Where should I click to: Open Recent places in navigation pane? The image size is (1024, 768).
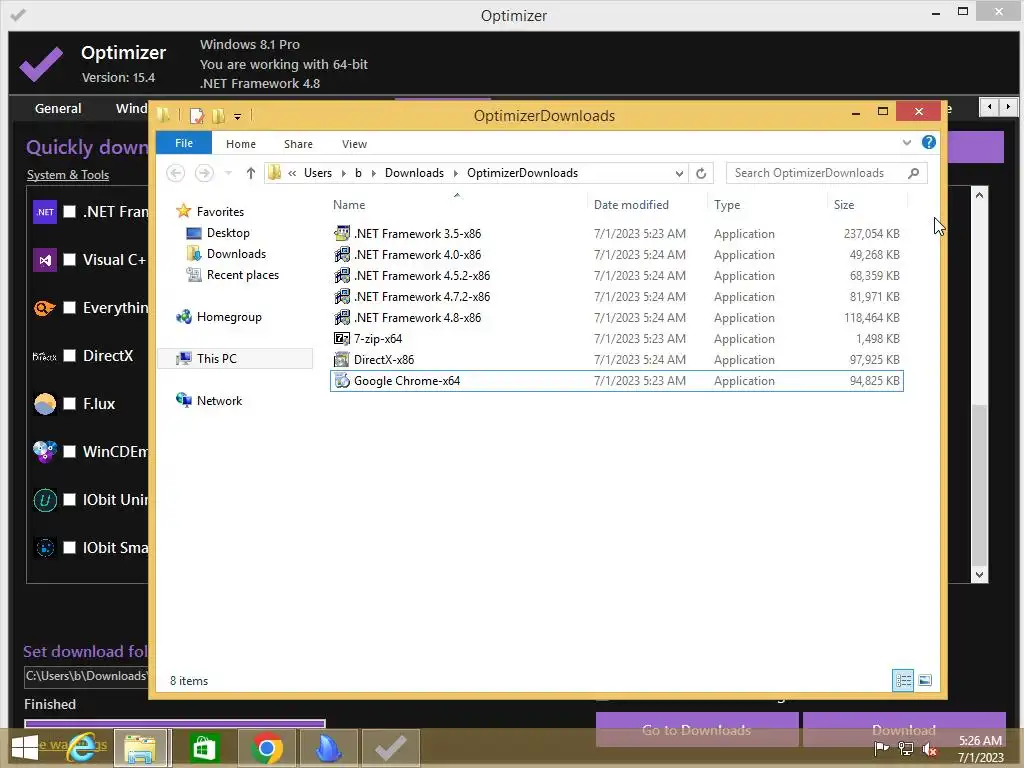(242, 275)
